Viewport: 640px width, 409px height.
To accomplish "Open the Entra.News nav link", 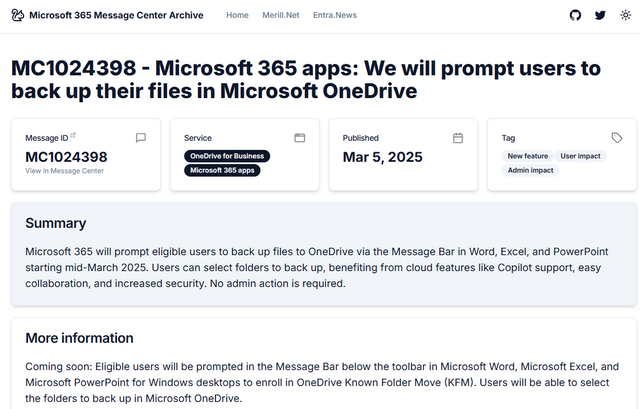I will pyautogui.click(x=335, y=15).
